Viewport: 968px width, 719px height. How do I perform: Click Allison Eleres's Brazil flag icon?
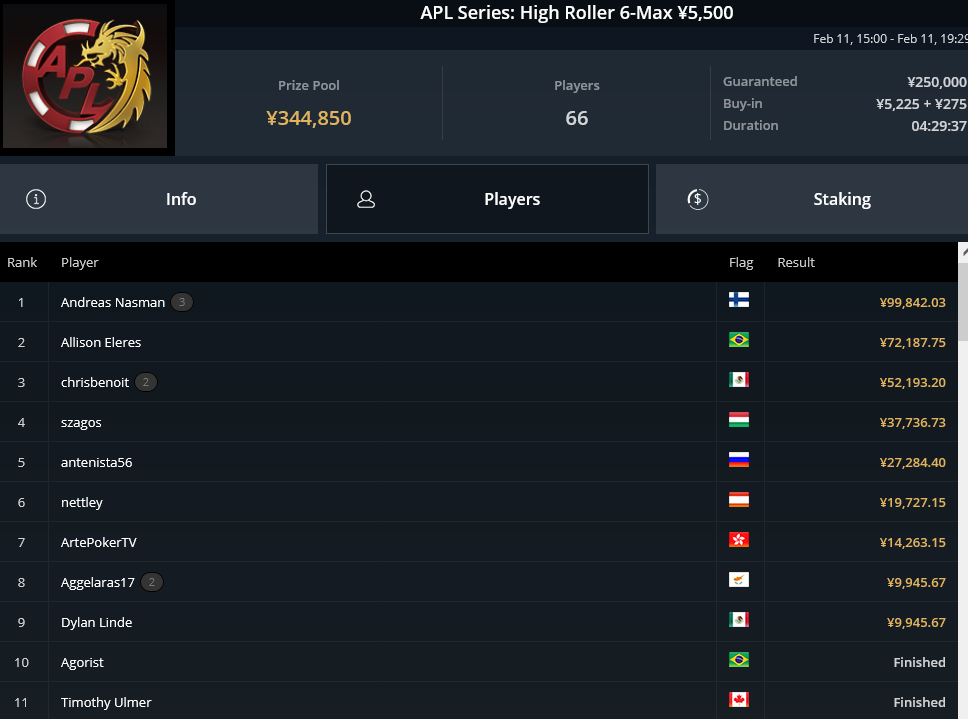[x=739, y=340]
